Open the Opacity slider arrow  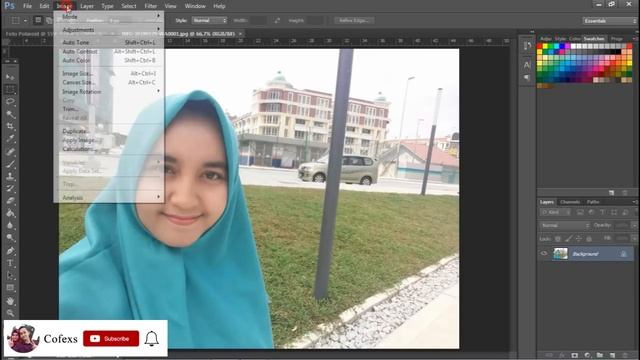click(x=634, y=225)
